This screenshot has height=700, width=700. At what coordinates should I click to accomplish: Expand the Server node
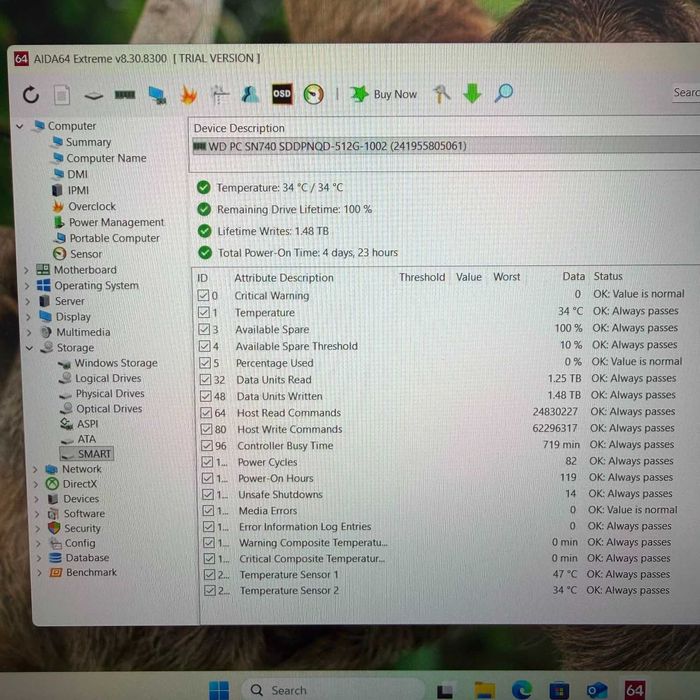coord(28,301)
